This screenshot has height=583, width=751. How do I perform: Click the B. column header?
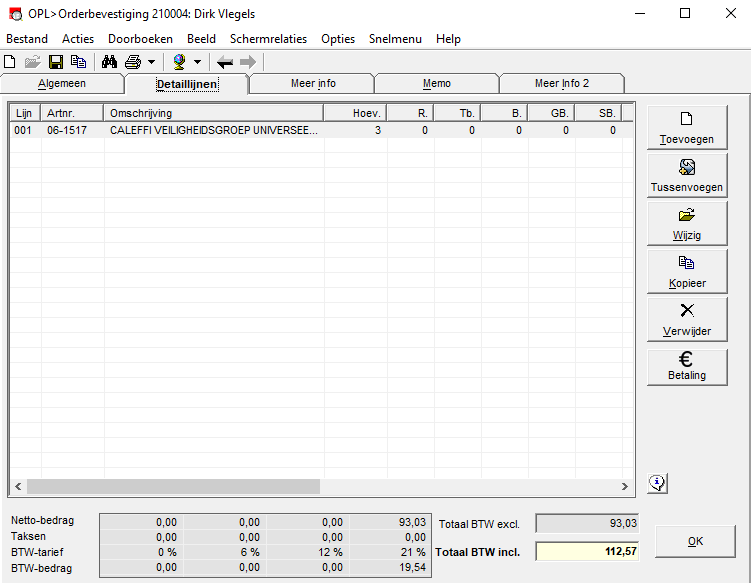[504, 113]
